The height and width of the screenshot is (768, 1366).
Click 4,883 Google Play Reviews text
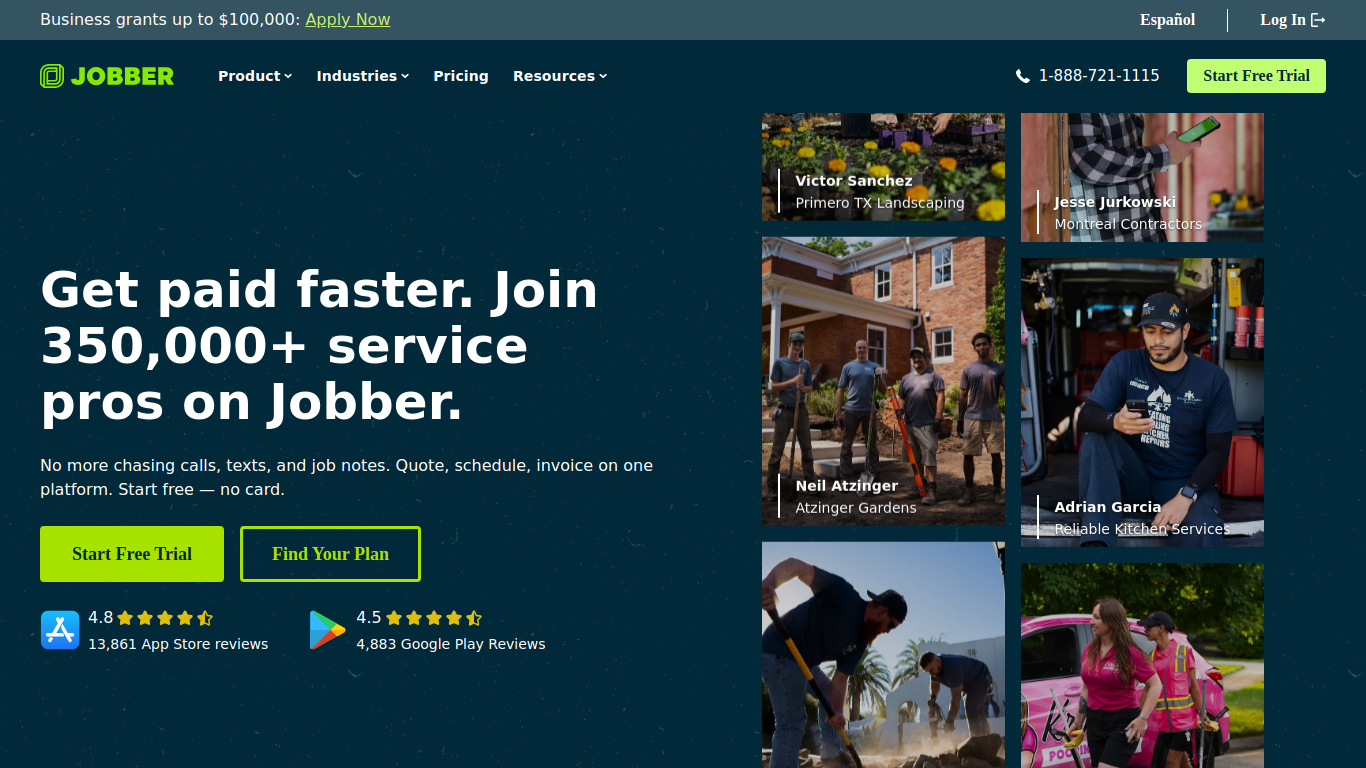pos(451,644)
